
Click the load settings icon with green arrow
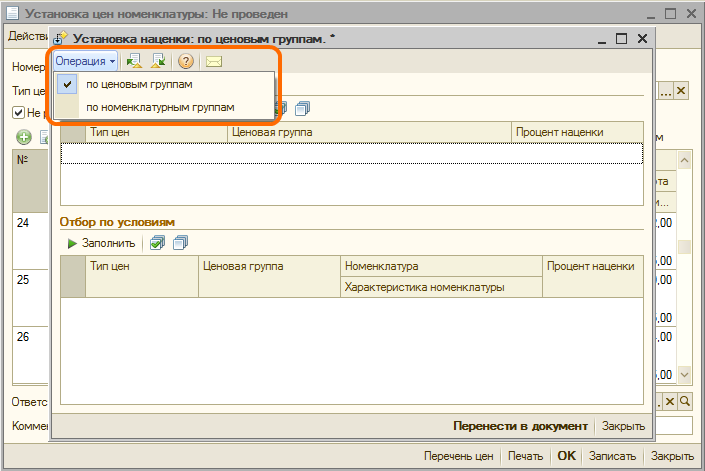coord(134,61)
